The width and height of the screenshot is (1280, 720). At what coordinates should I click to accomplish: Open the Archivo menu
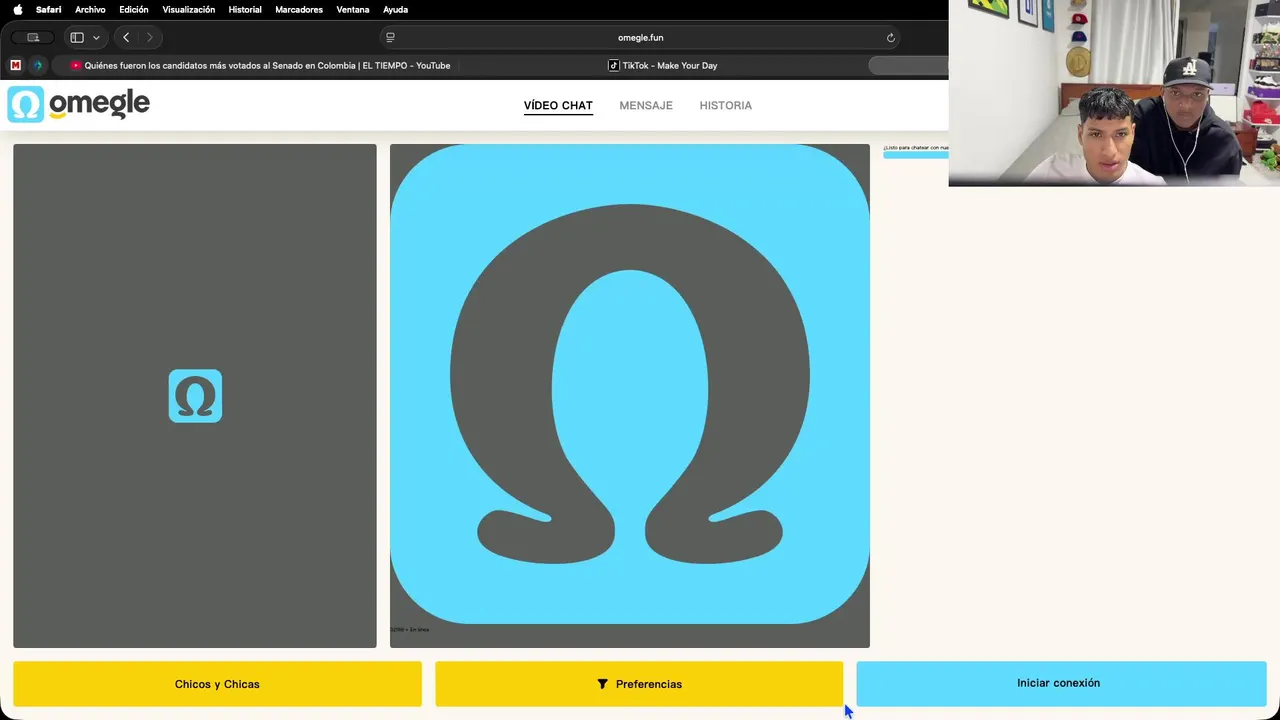90,9
